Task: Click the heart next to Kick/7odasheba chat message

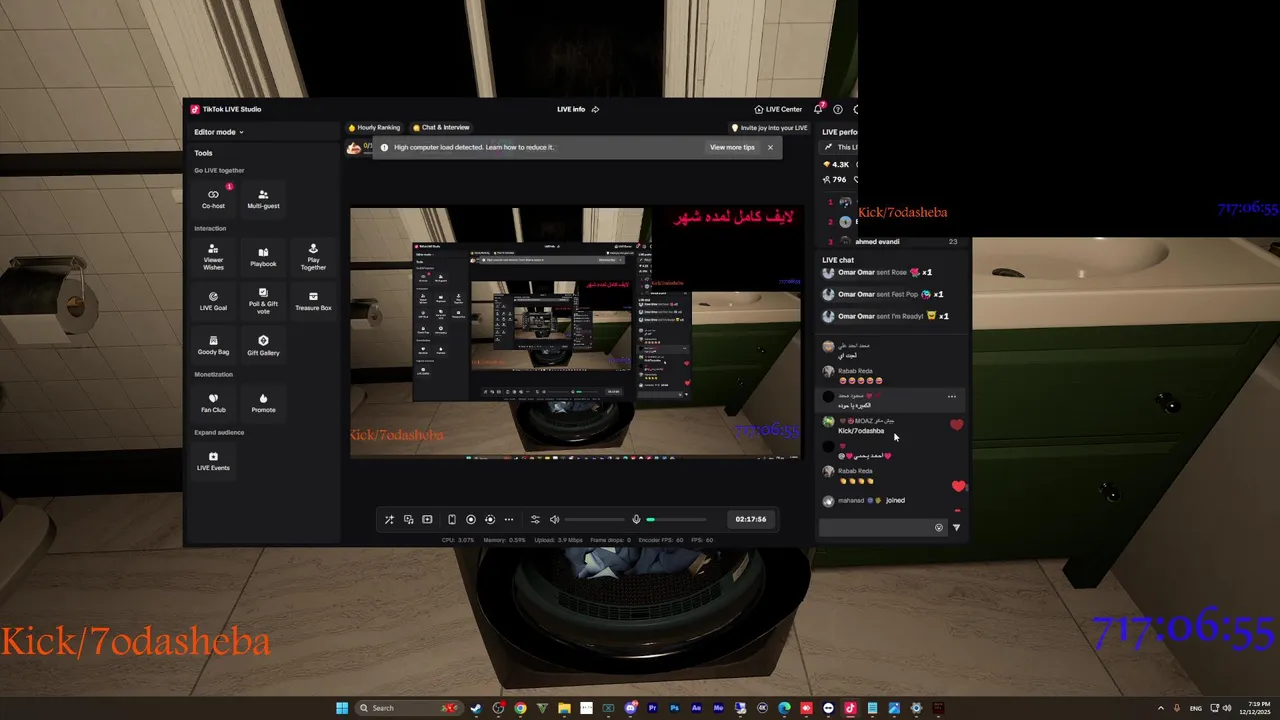Action: coord(956,425)
